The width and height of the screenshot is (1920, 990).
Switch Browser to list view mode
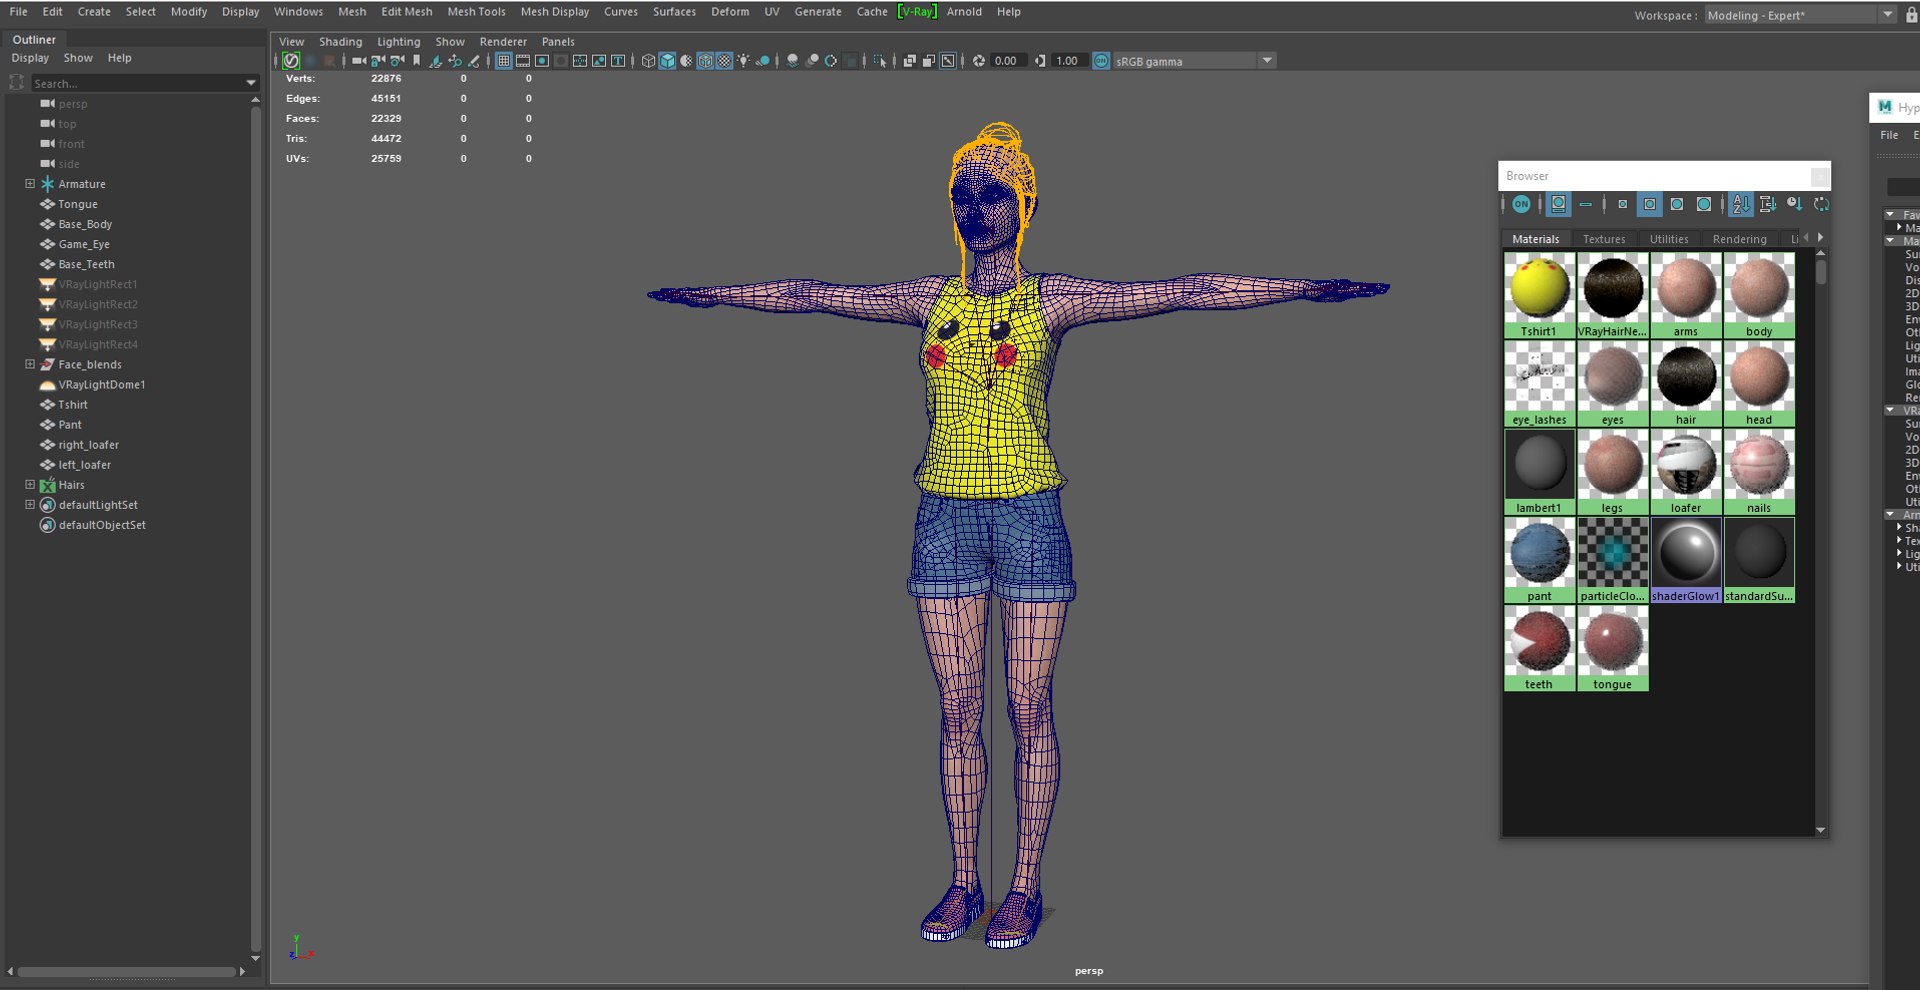point(1585,204)
